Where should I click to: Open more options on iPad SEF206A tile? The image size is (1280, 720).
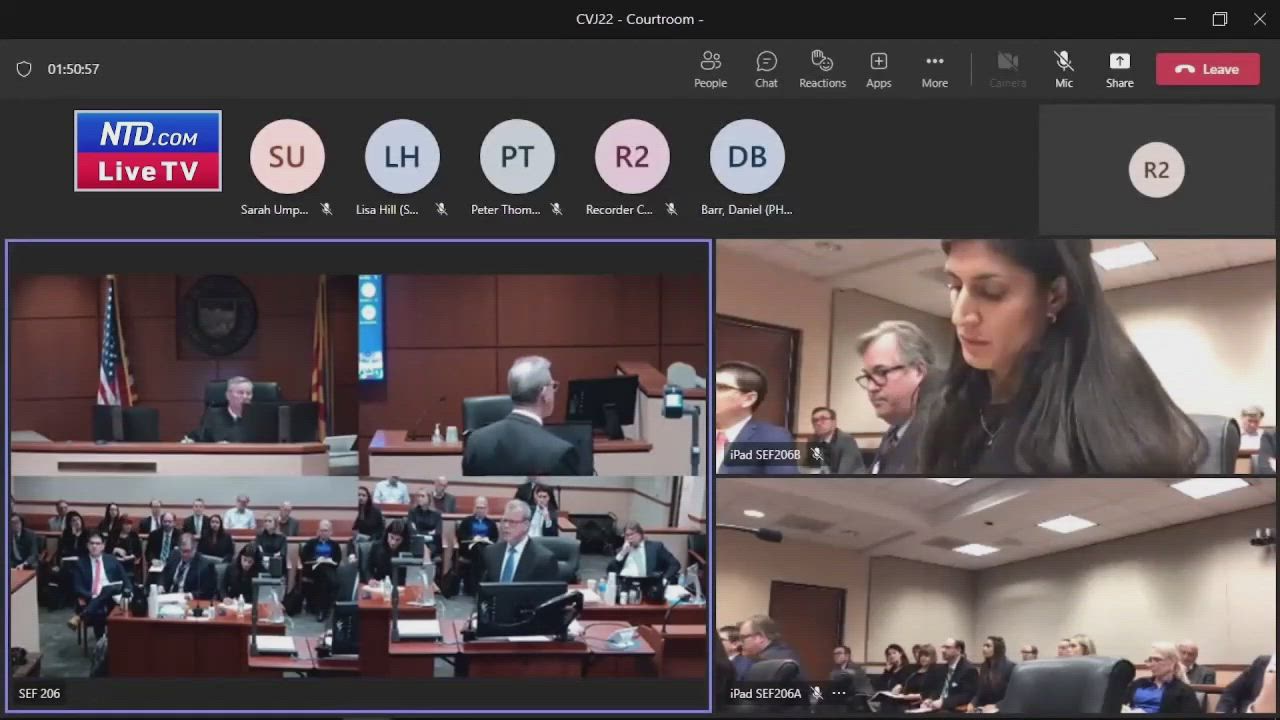pos(839,693)
